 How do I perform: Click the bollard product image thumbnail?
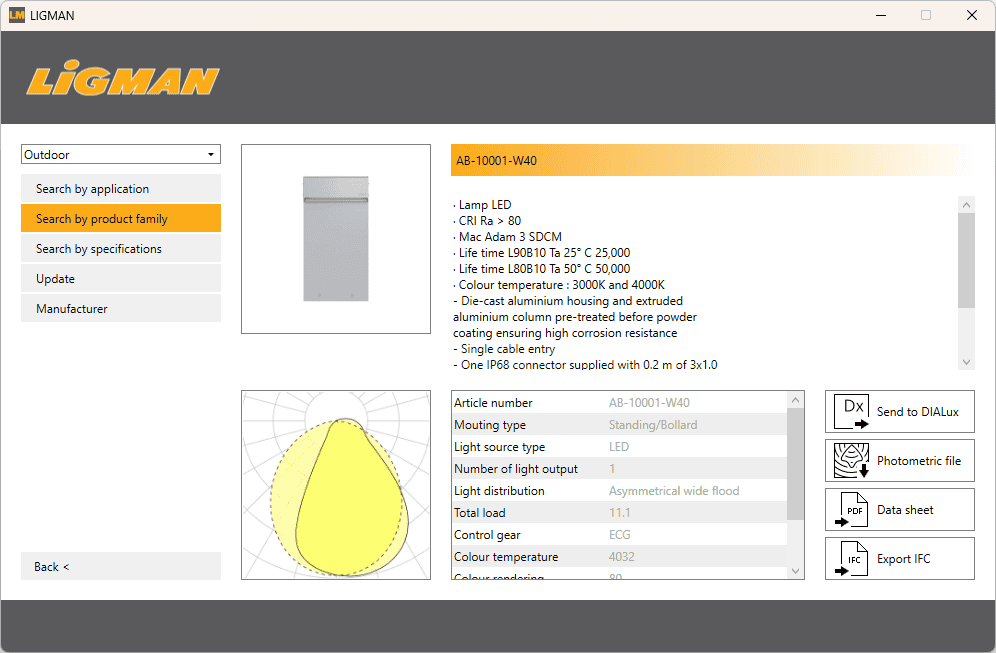click(x=336, y=239)
